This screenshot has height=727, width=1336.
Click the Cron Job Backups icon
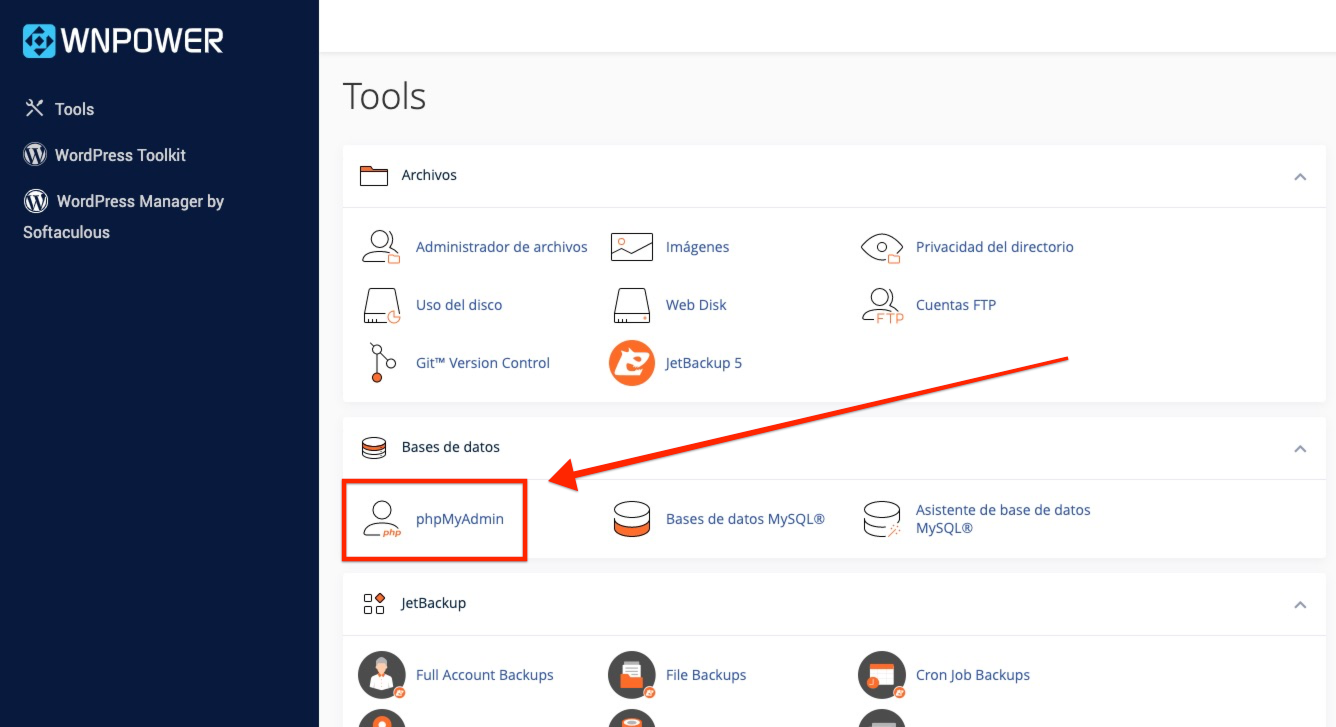tap(882, 676)
